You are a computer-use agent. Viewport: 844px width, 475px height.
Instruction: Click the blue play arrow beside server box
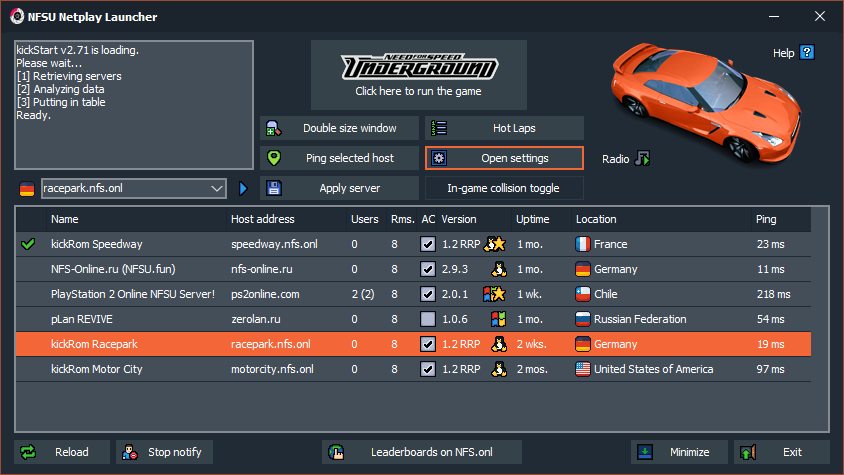pyautogui.click(x=243, y=188)
